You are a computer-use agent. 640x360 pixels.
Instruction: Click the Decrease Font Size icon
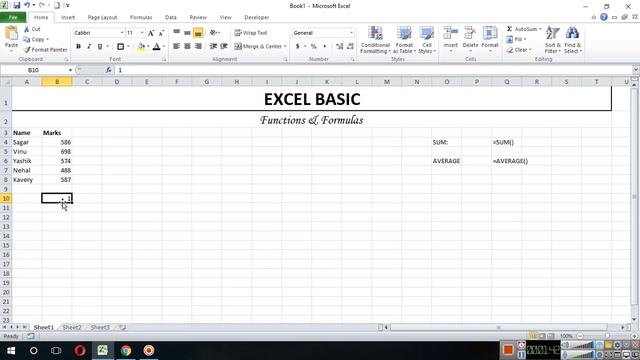tap(161, 33)
